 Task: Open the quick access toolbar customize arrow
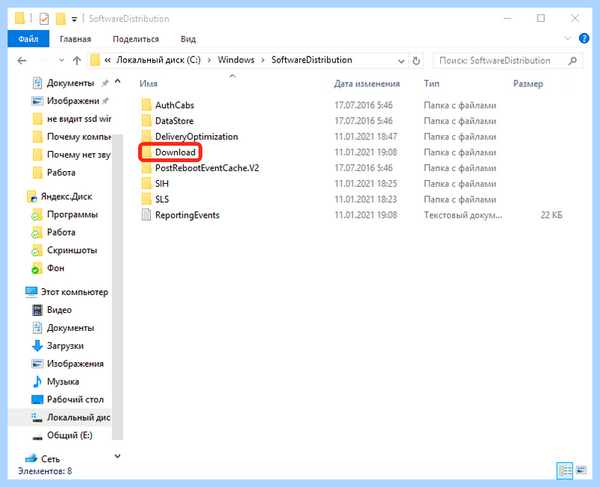[74, 19]
